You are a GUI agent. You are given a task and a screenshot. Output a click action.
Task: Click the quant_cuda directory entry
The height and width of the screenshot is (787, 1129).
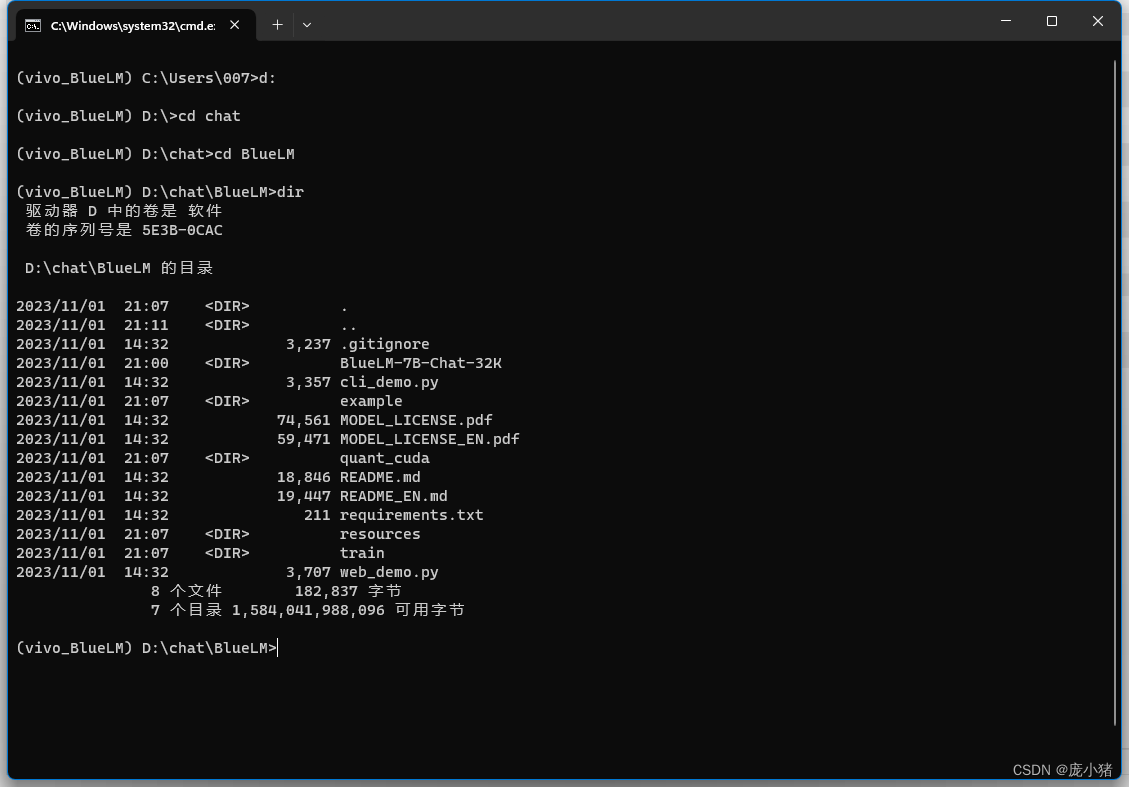pyautogui.click(x=384, y=458)
